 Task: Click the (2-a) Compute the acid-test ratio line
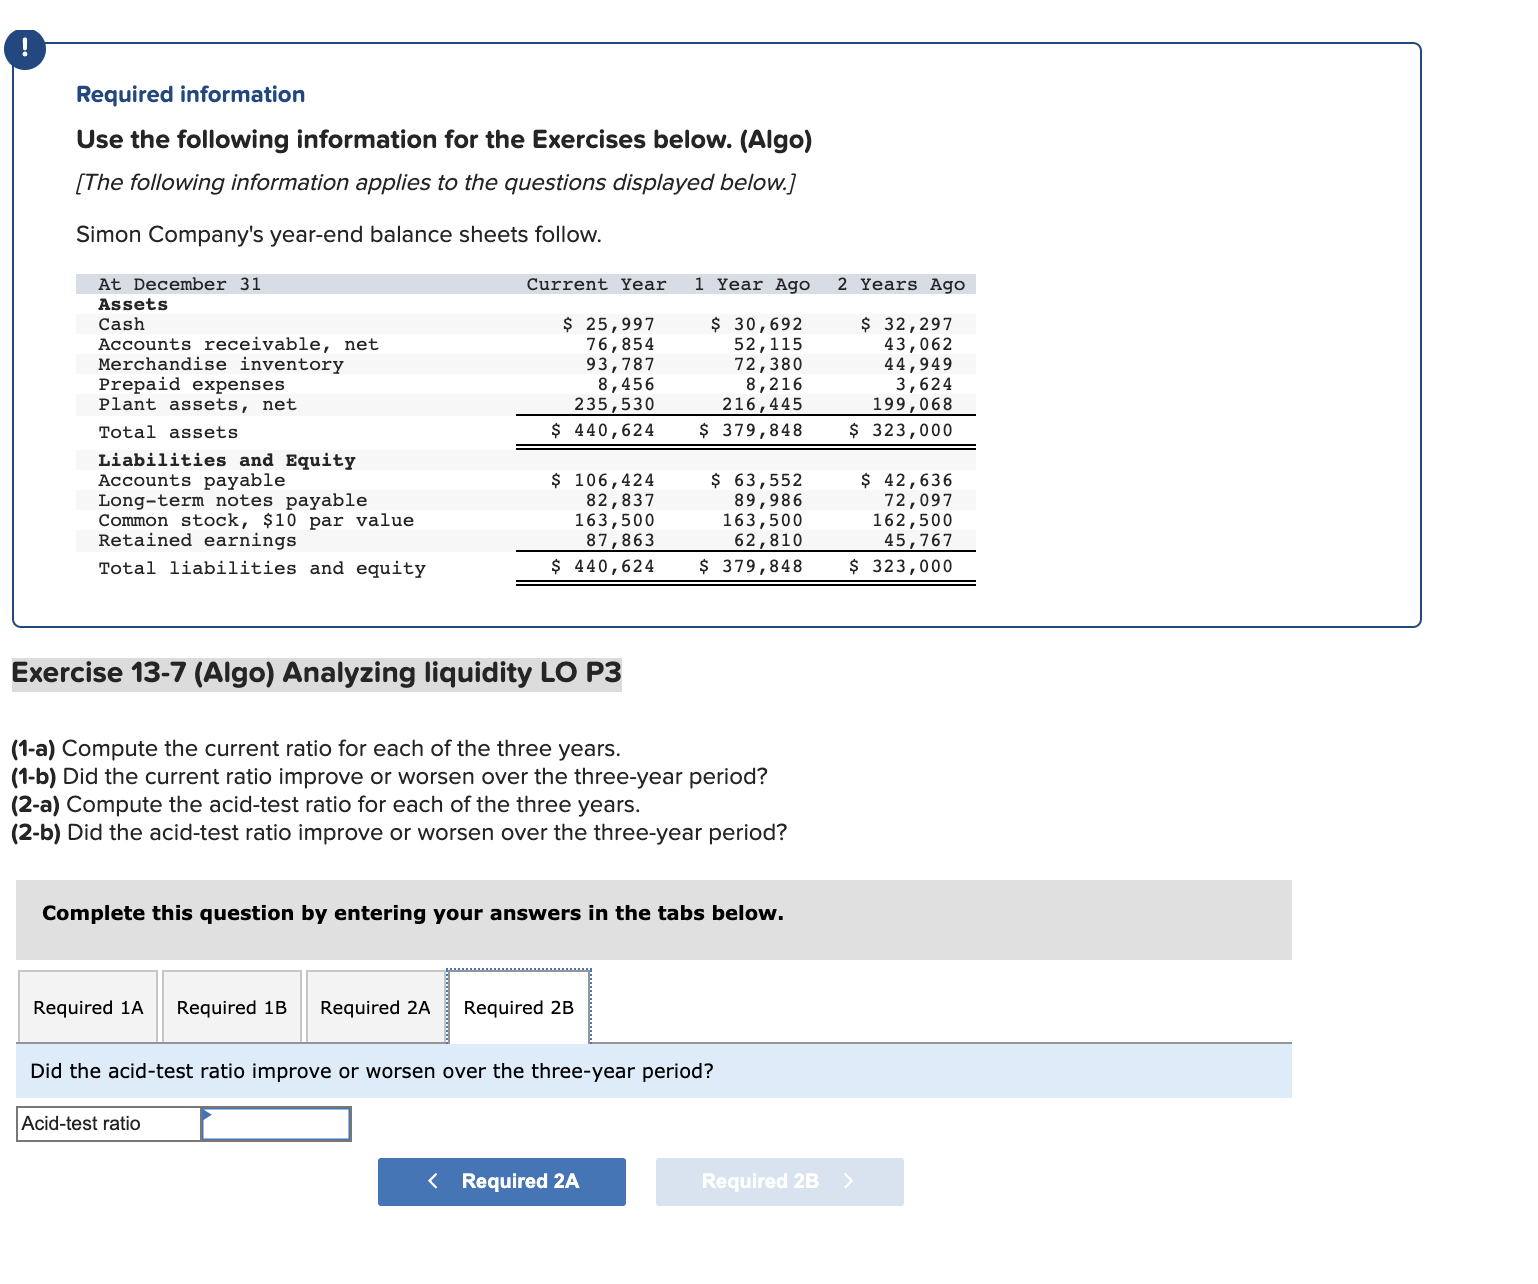tap(326, 805)
